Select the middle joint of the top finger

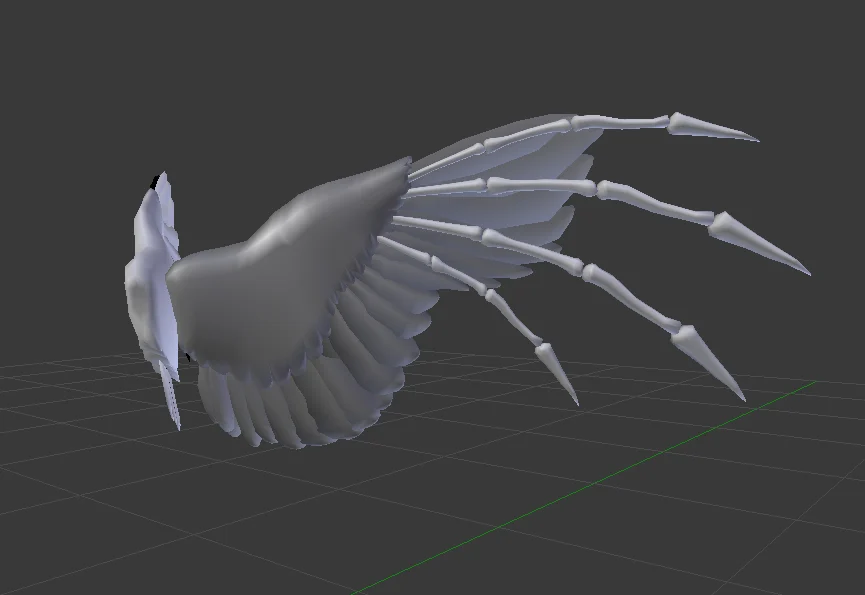pyautogui.click(x=574, y=122)
